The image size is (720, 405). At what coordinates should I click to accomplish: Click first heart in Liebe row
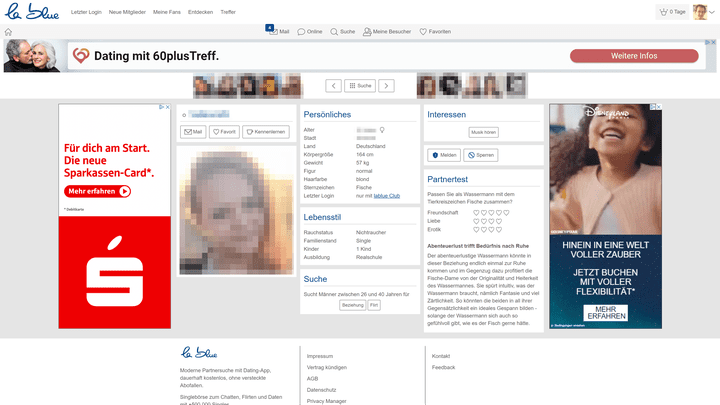click(476, 221)
